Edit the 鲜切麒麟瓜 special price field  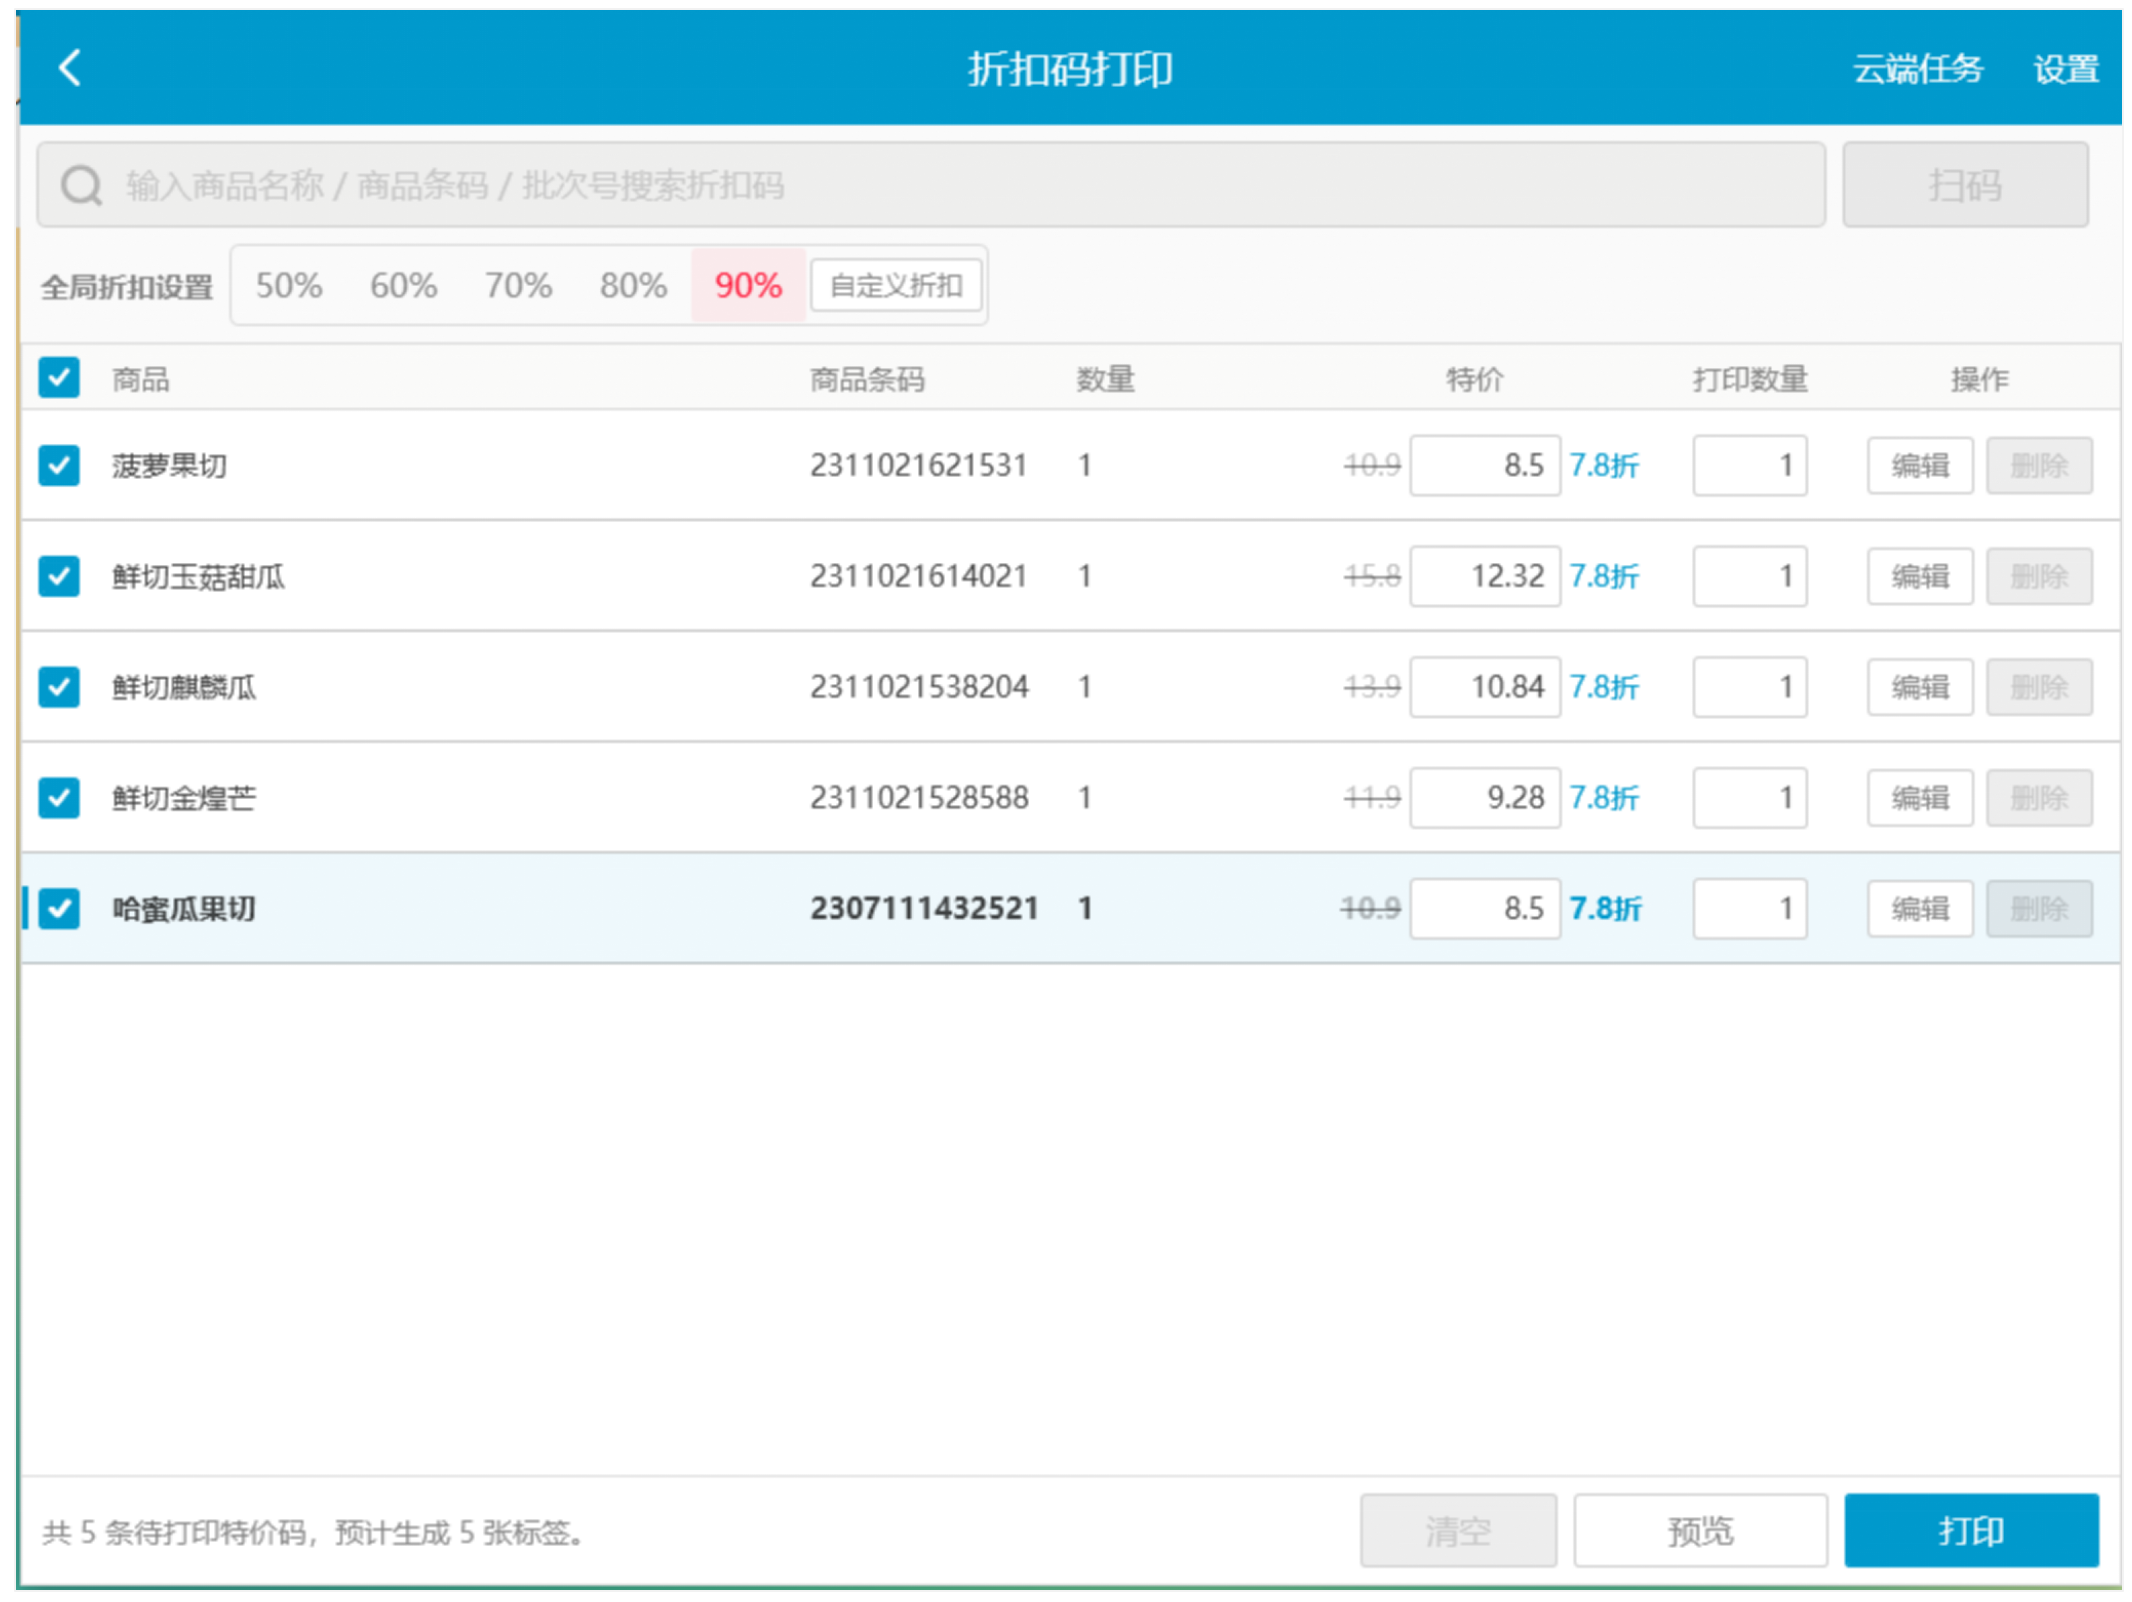click(x=1485, y=687)
